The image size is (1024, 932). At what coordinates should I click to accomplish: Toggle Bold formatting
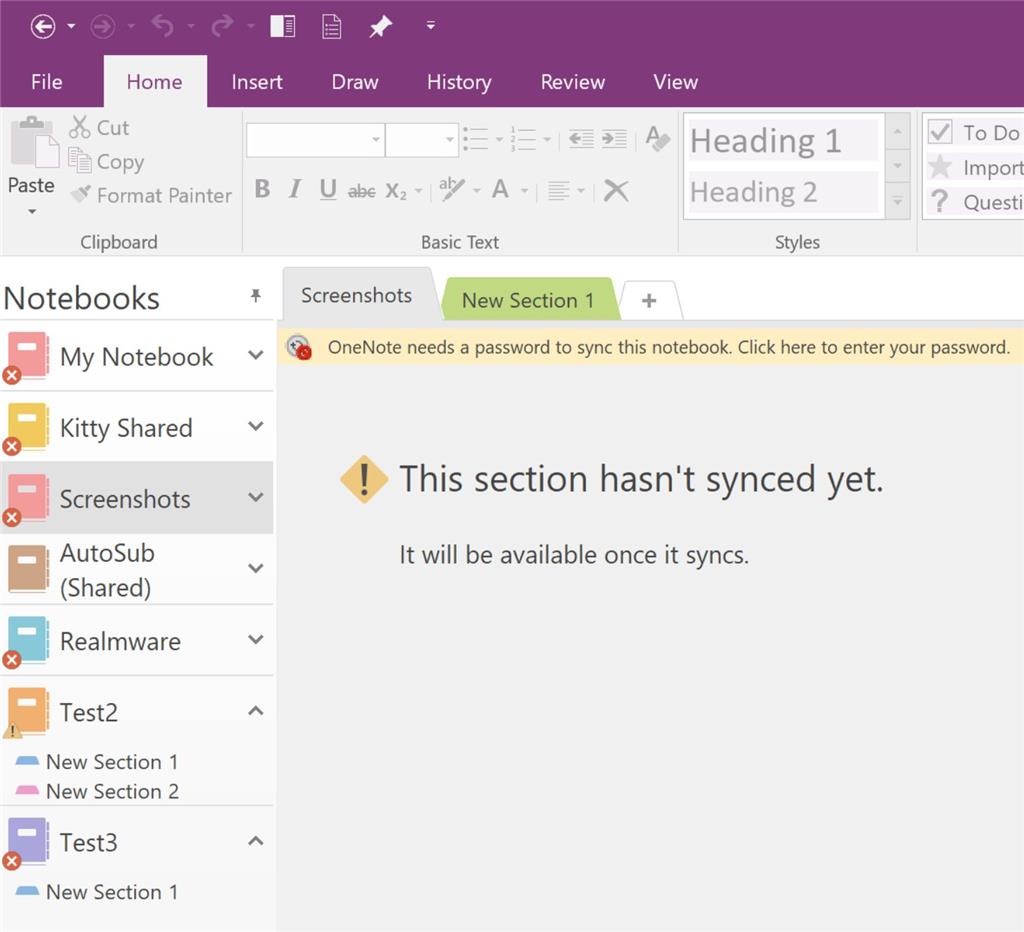click(263, 189)
